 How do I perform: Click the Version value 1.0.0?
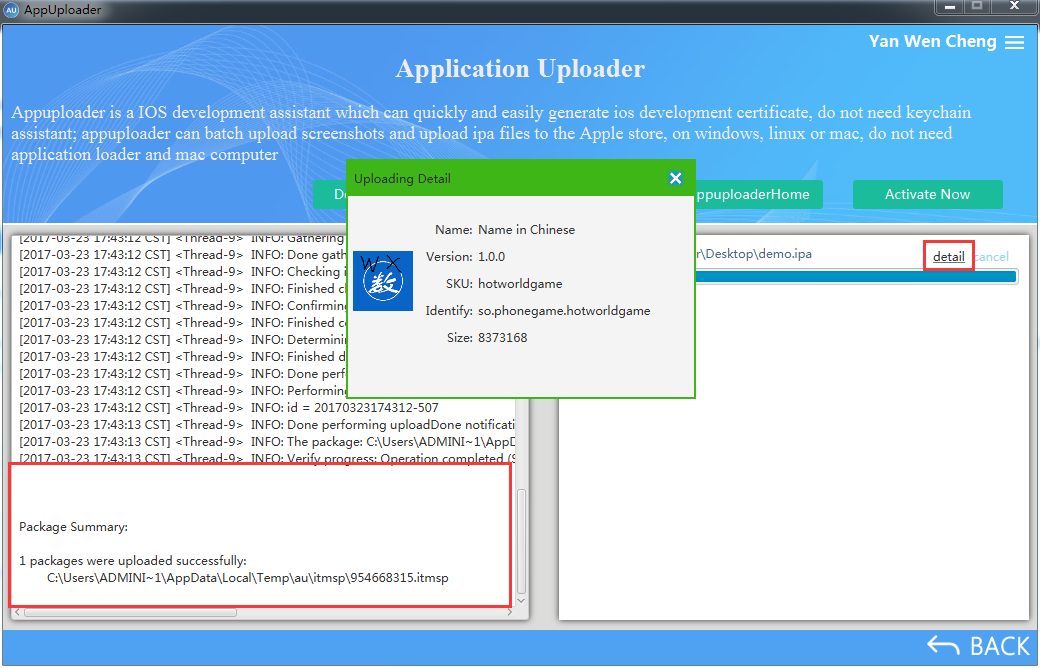[491, 257]
